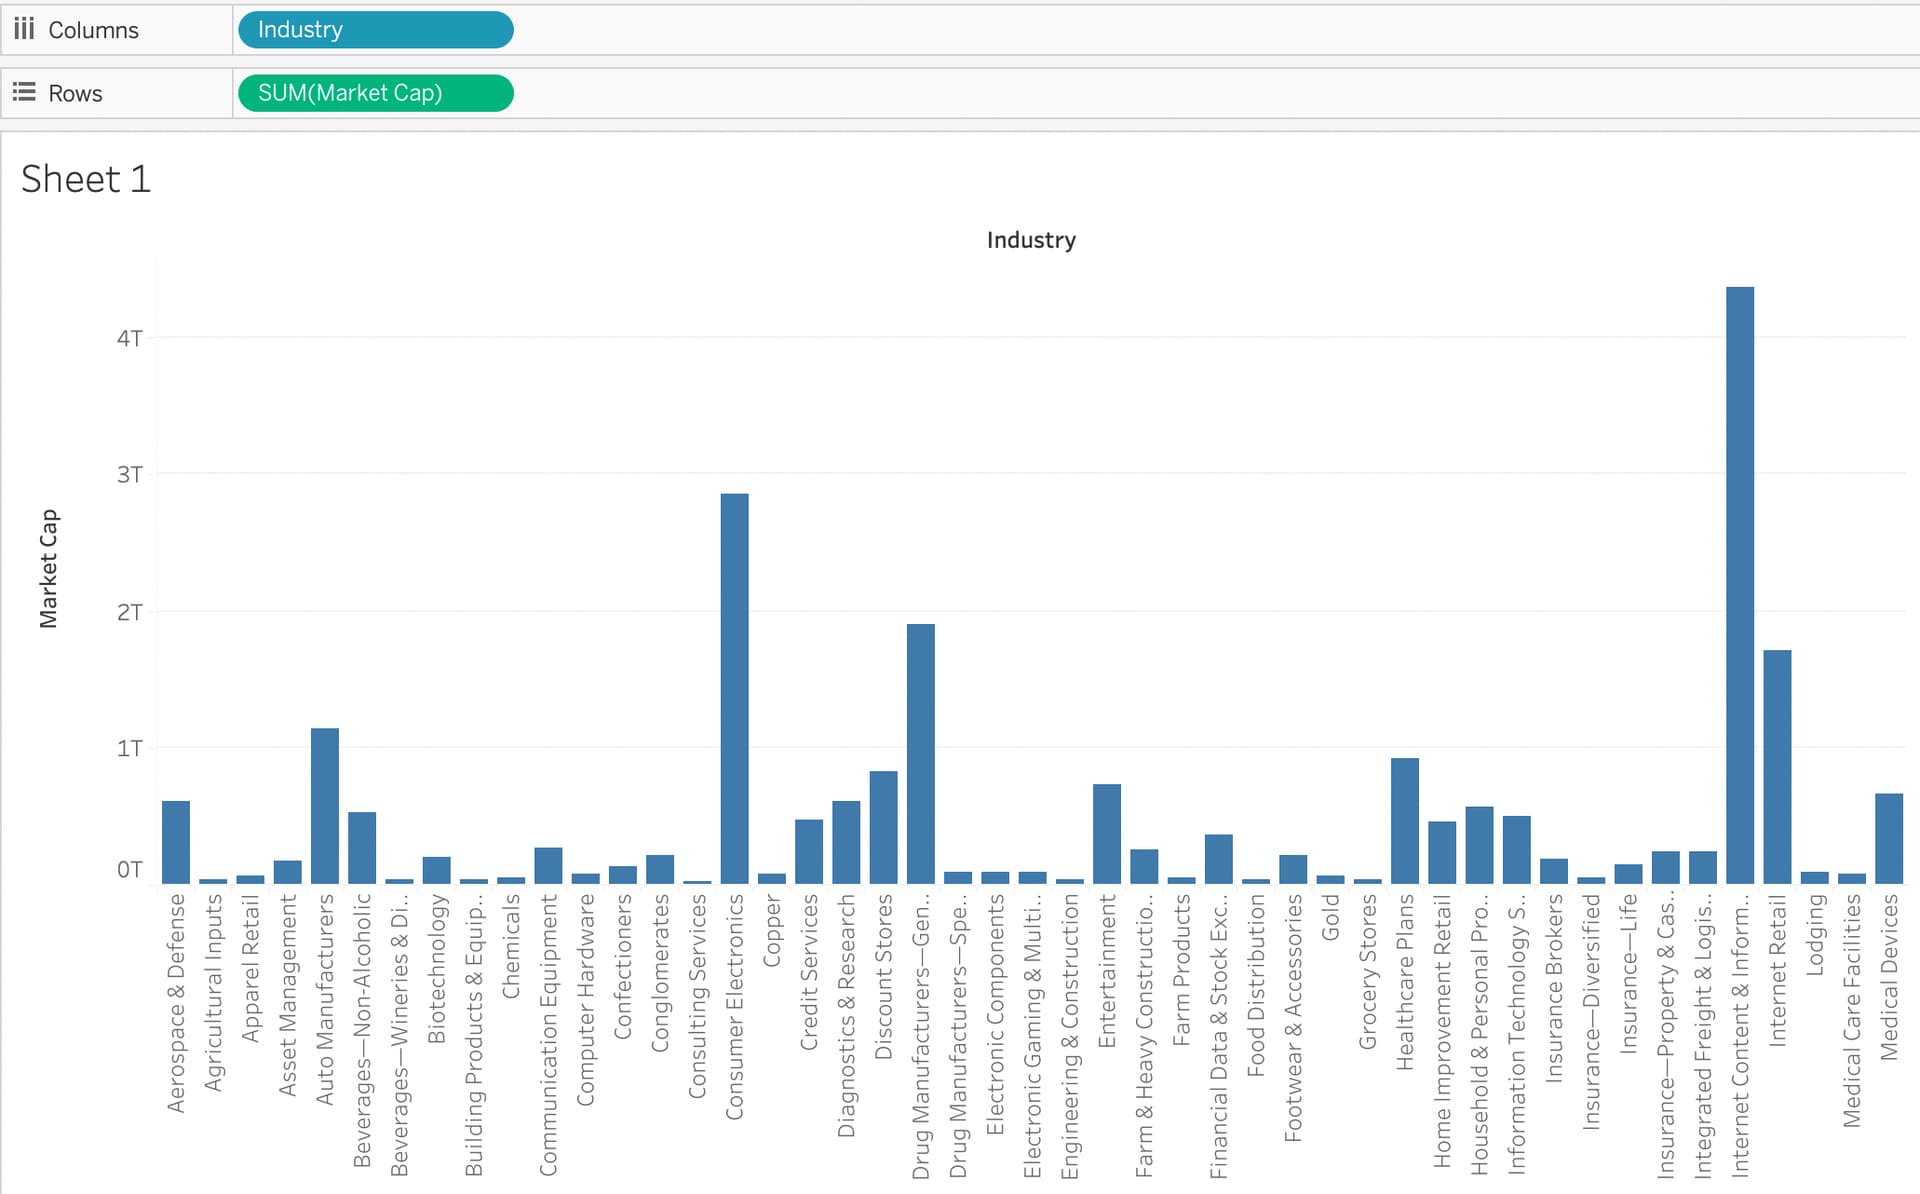Select the Discount Stores bar

coord(883,827)
